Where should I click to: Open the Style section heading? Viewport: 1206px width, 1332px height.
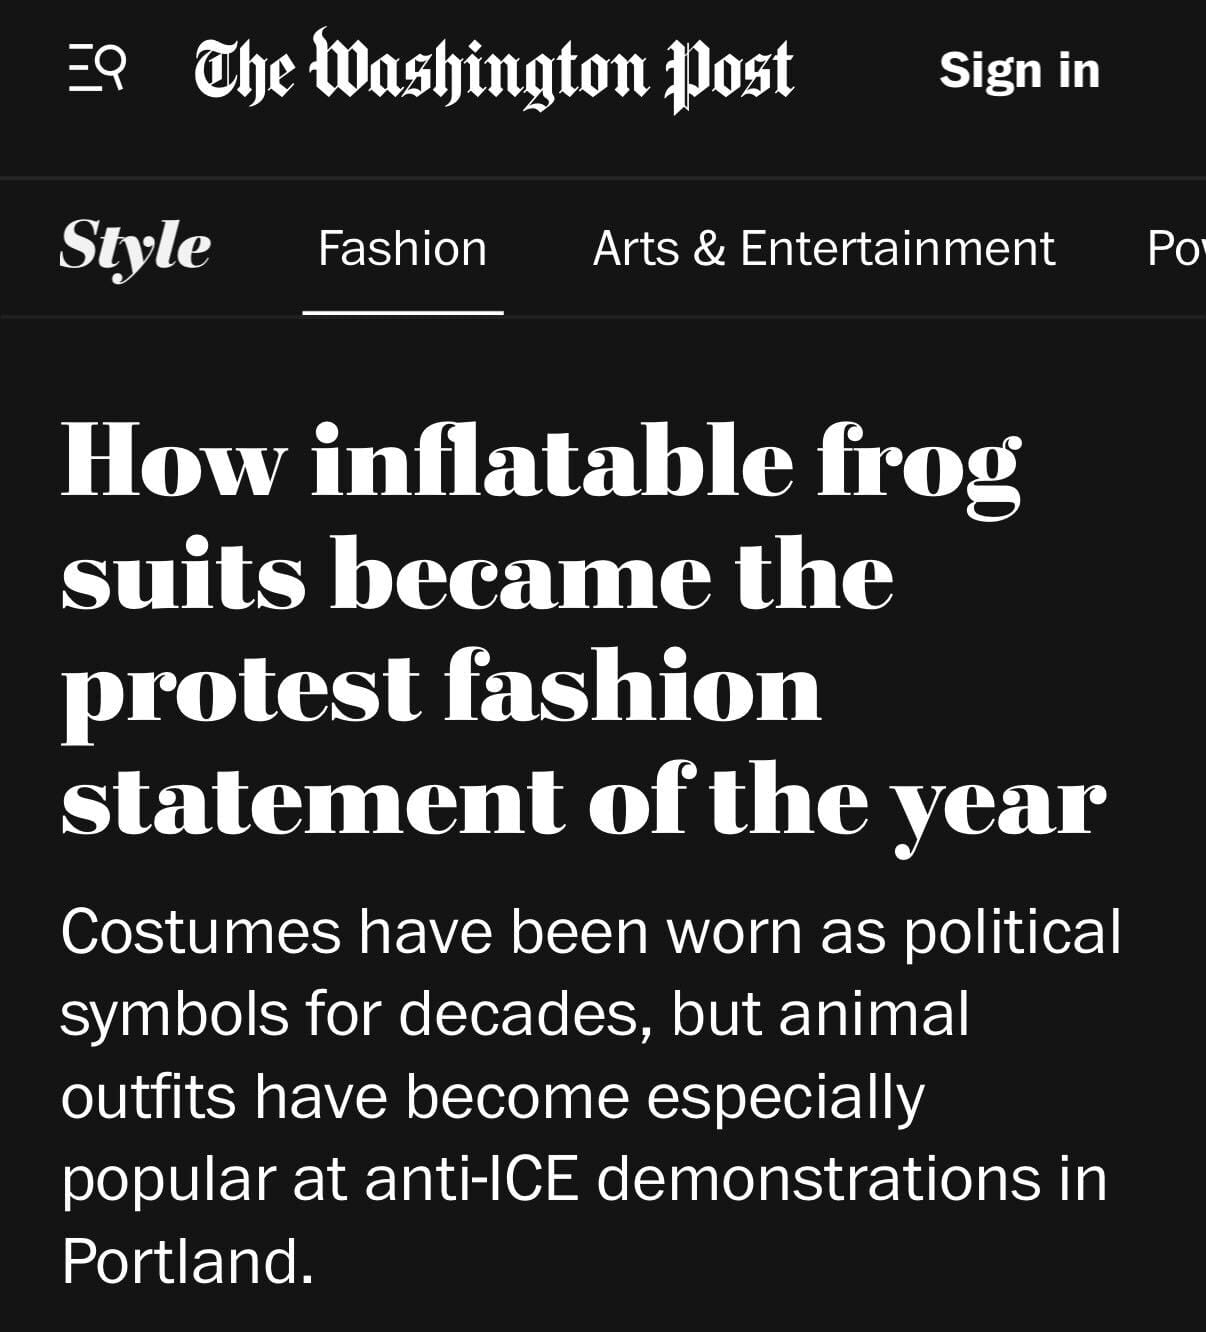(135, 247)
